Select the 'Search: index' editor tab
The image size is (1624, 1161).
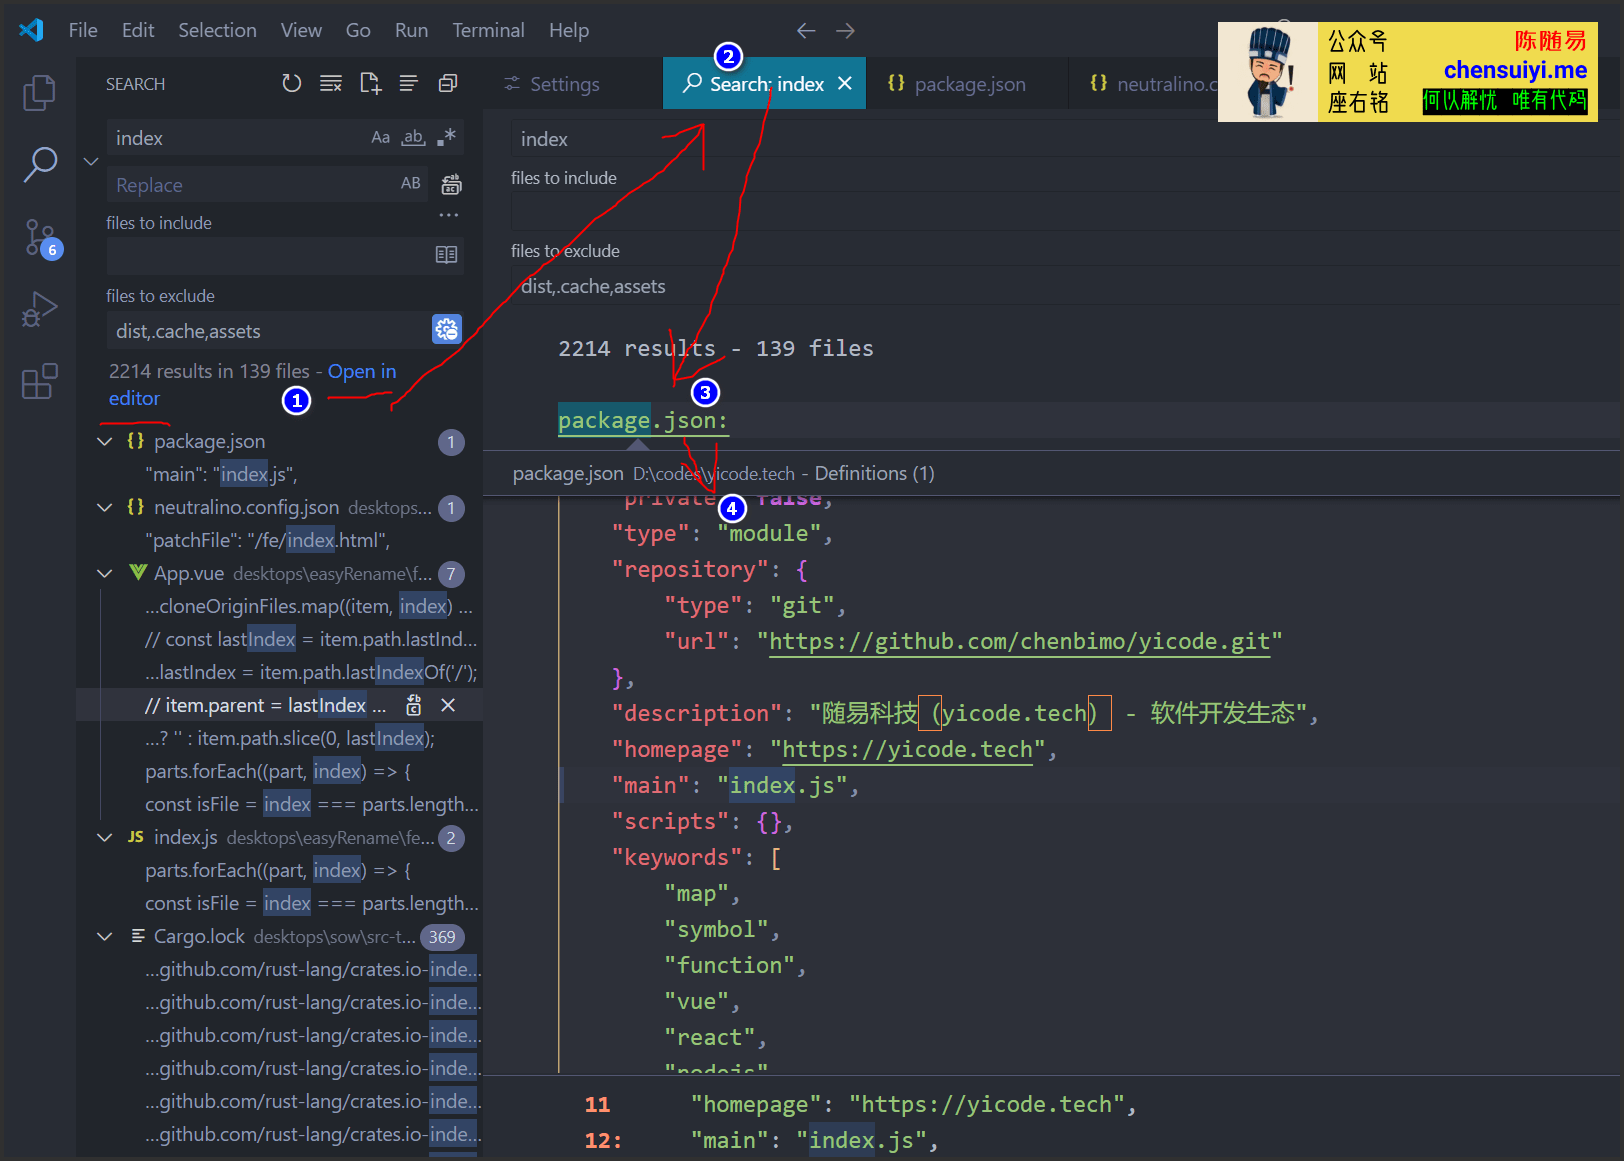tap(766, 84)
